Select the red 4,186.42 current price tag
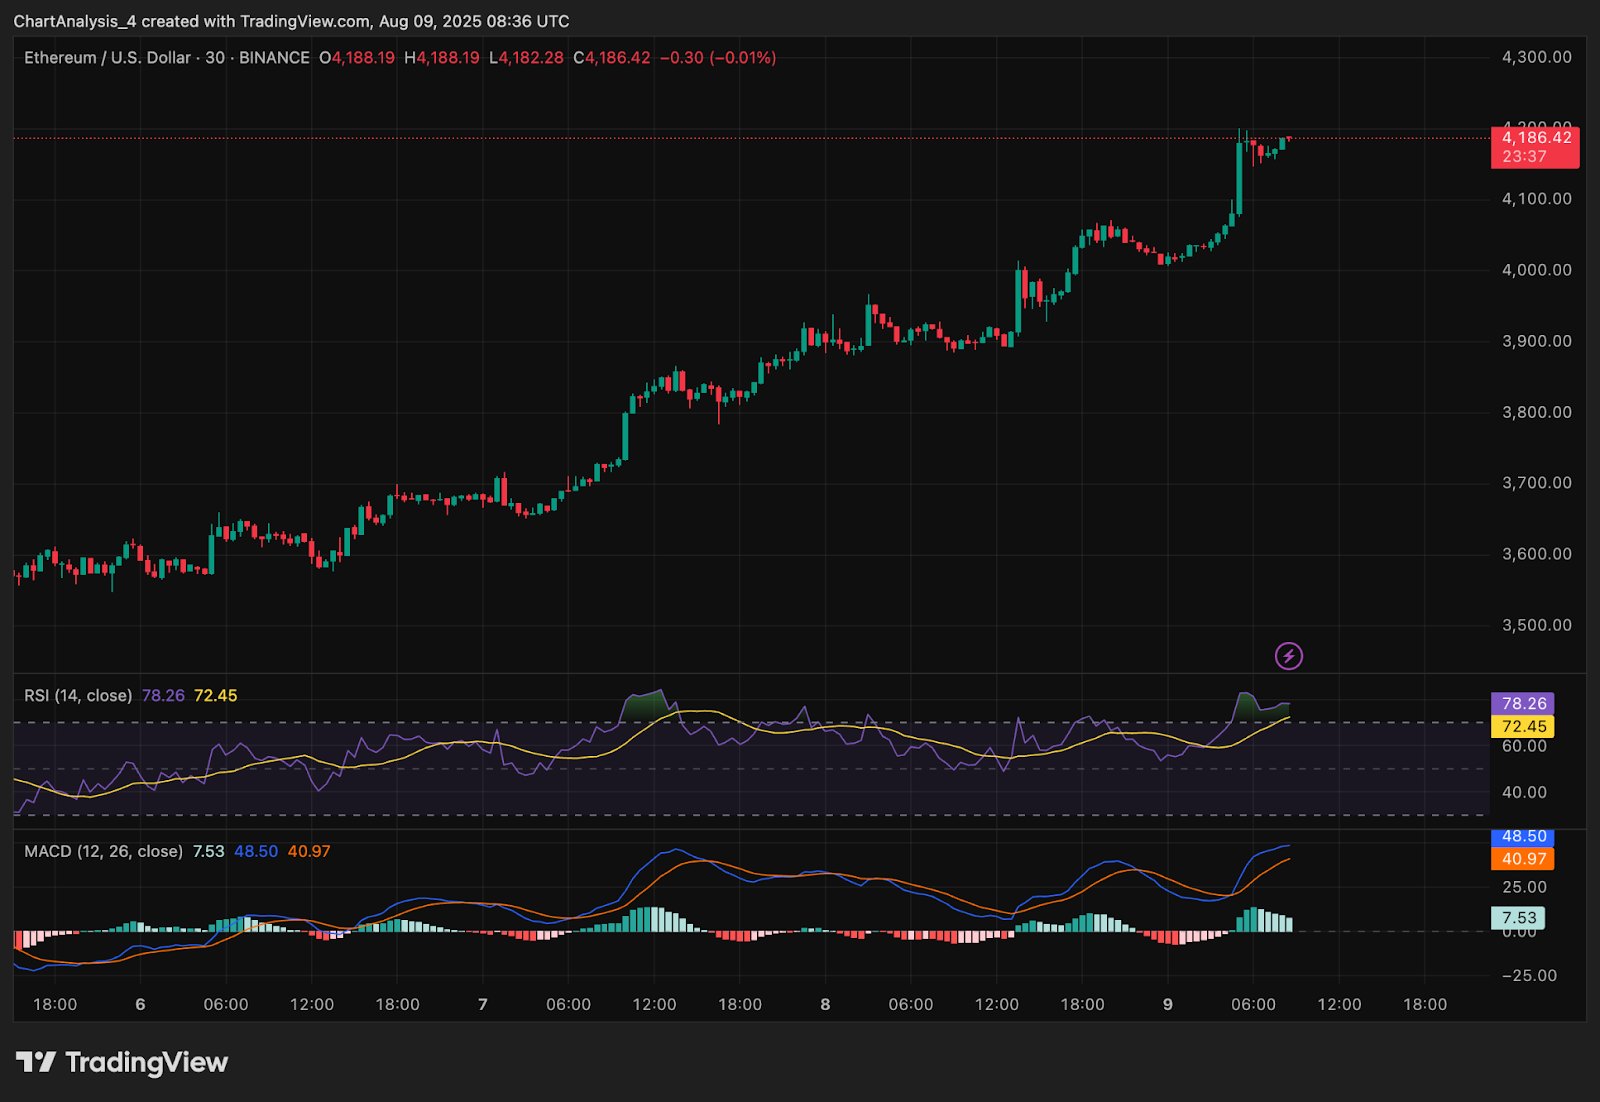Viewport: 1600px width, 1102px height. pyautogui.click(x=1535, y=138)
